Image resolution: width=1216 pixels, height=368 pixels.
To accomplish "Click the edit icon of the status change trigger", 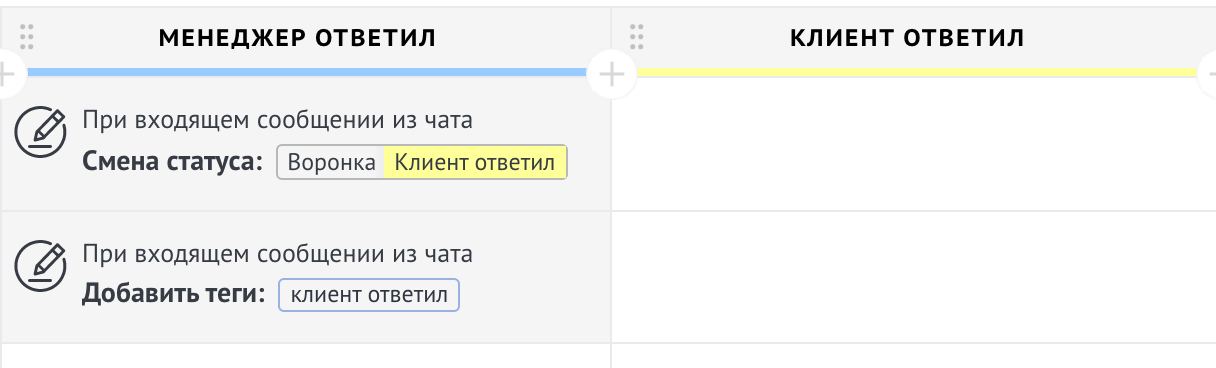I will pos(40,131).
